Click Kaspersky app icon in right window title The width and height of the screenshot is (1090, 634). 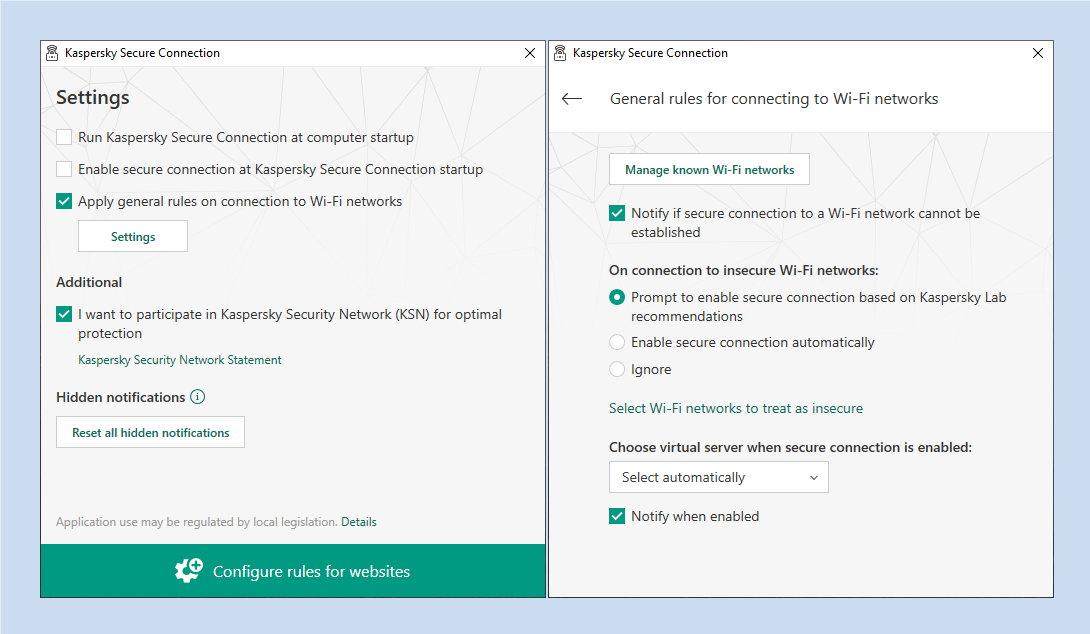tap(560, 53)
